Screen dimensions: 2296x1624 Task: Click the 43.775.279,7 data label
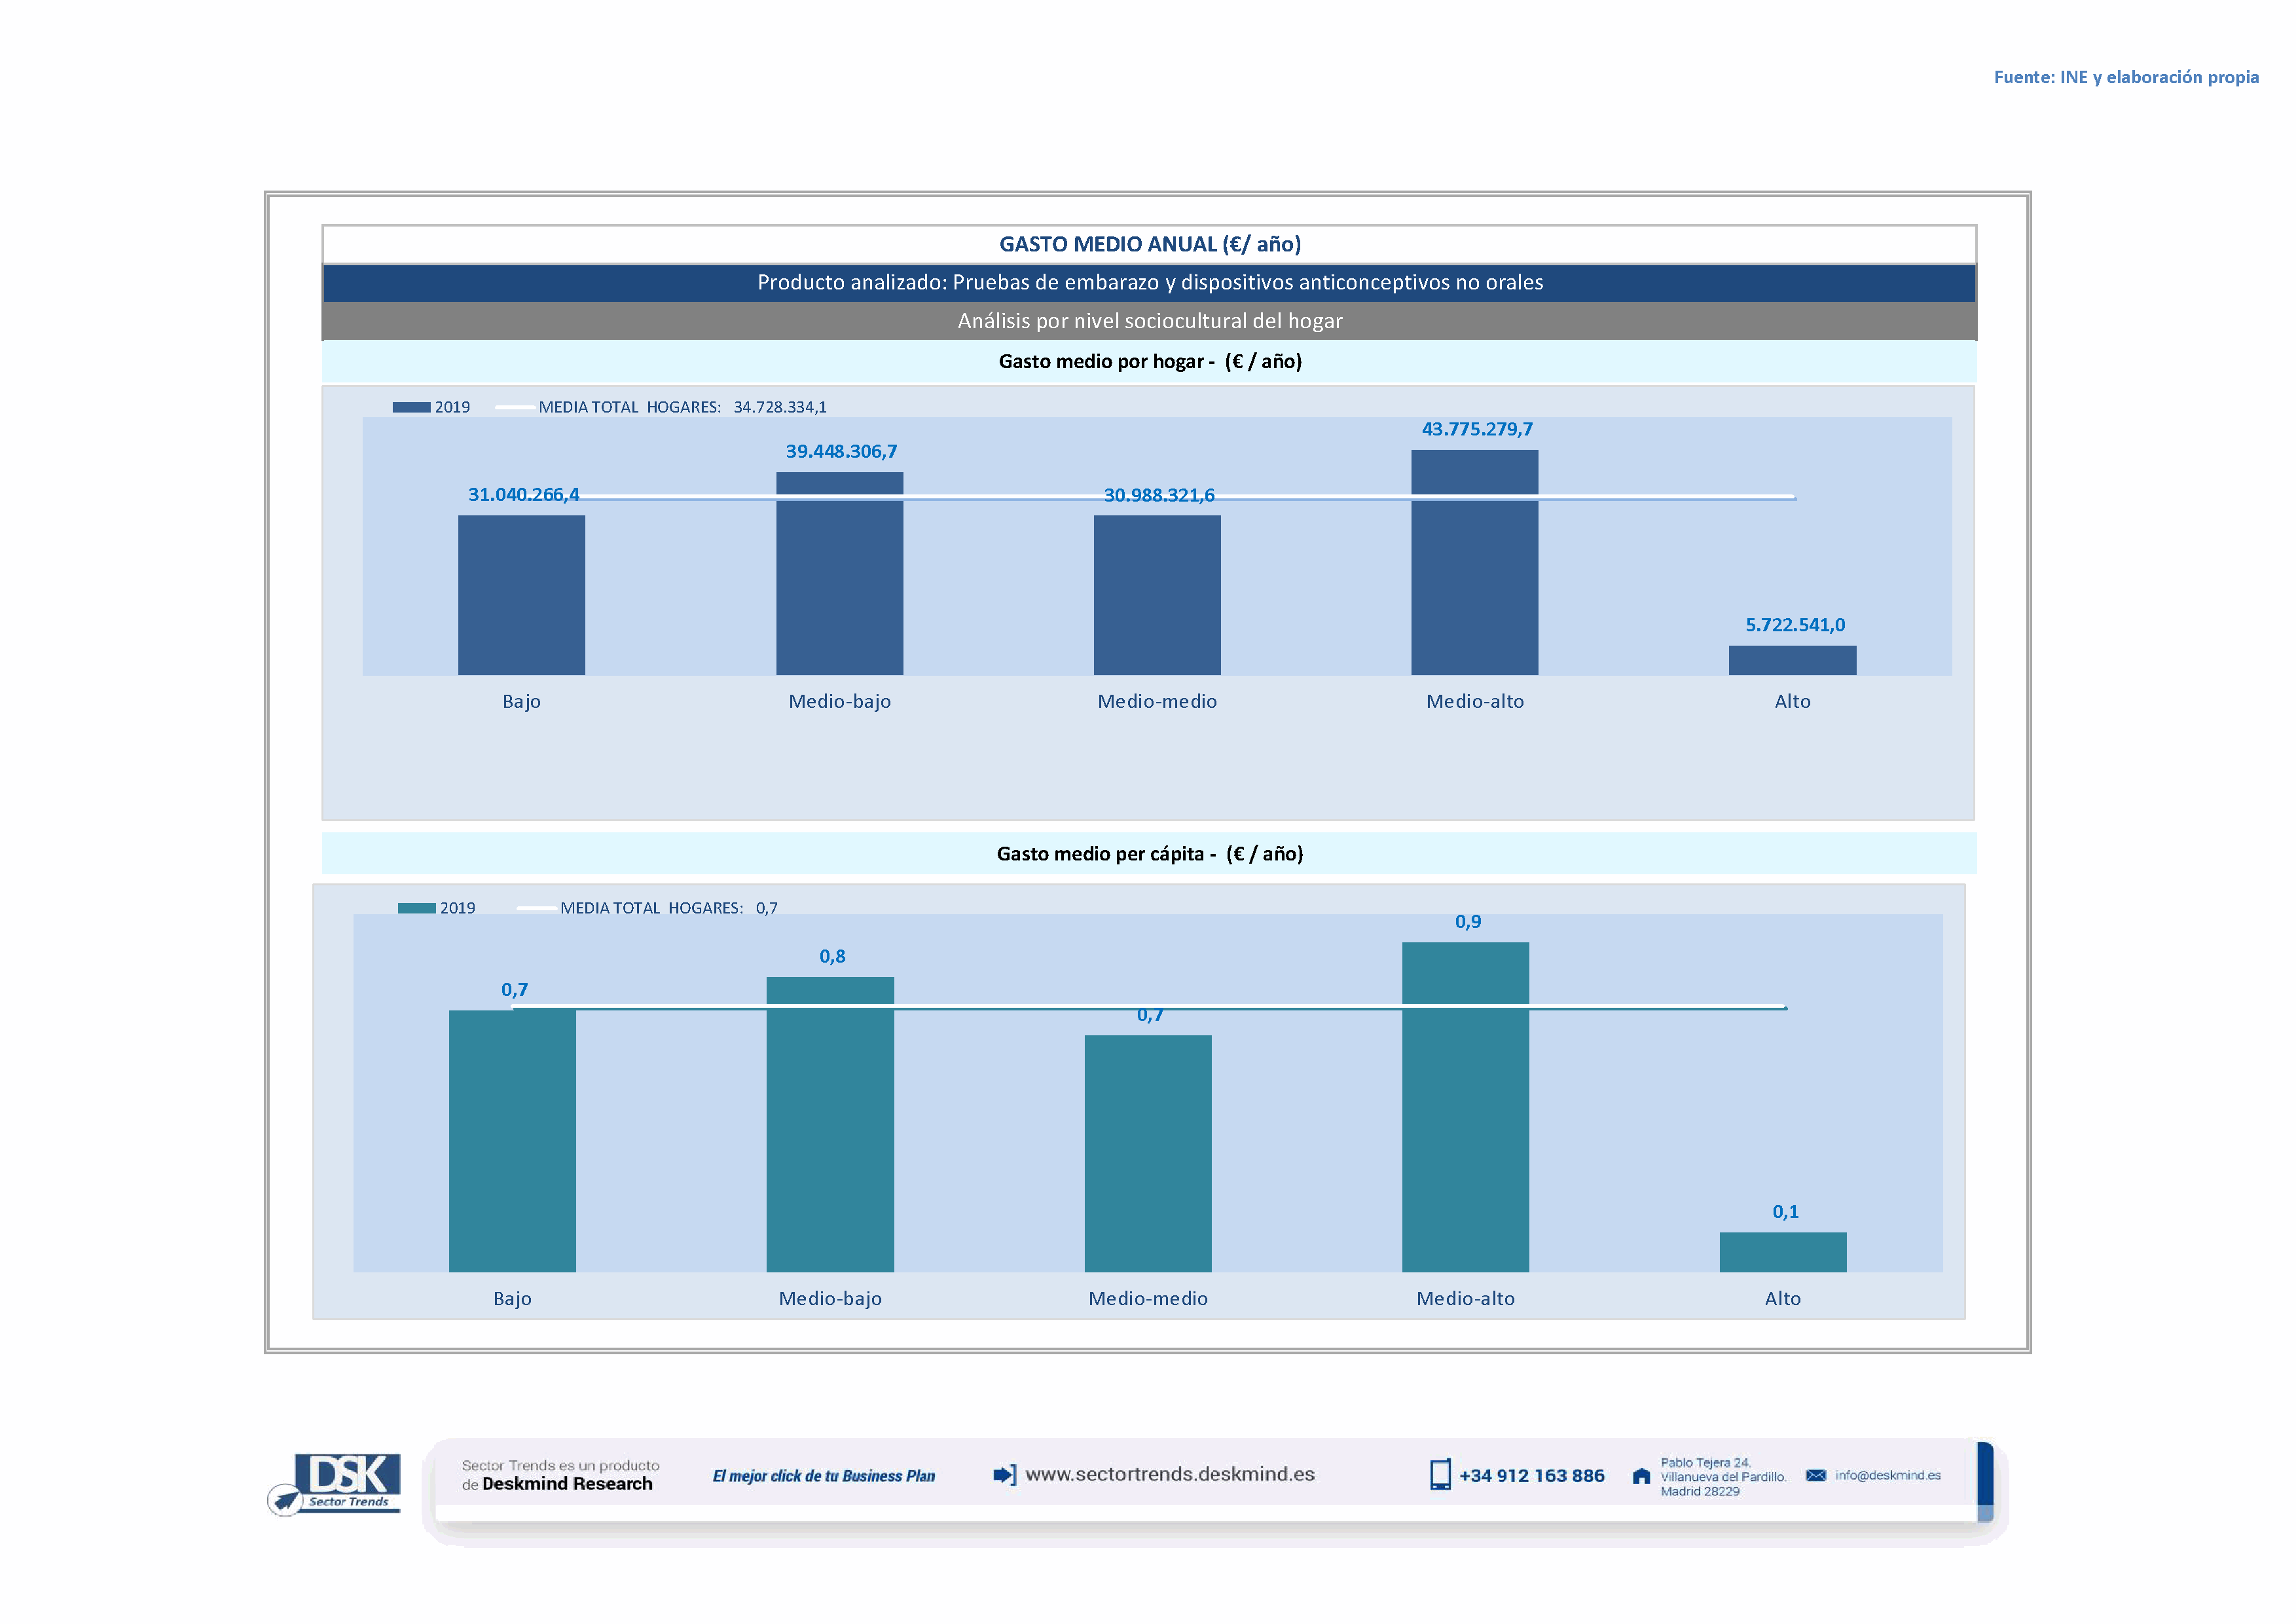point(1477,429)
